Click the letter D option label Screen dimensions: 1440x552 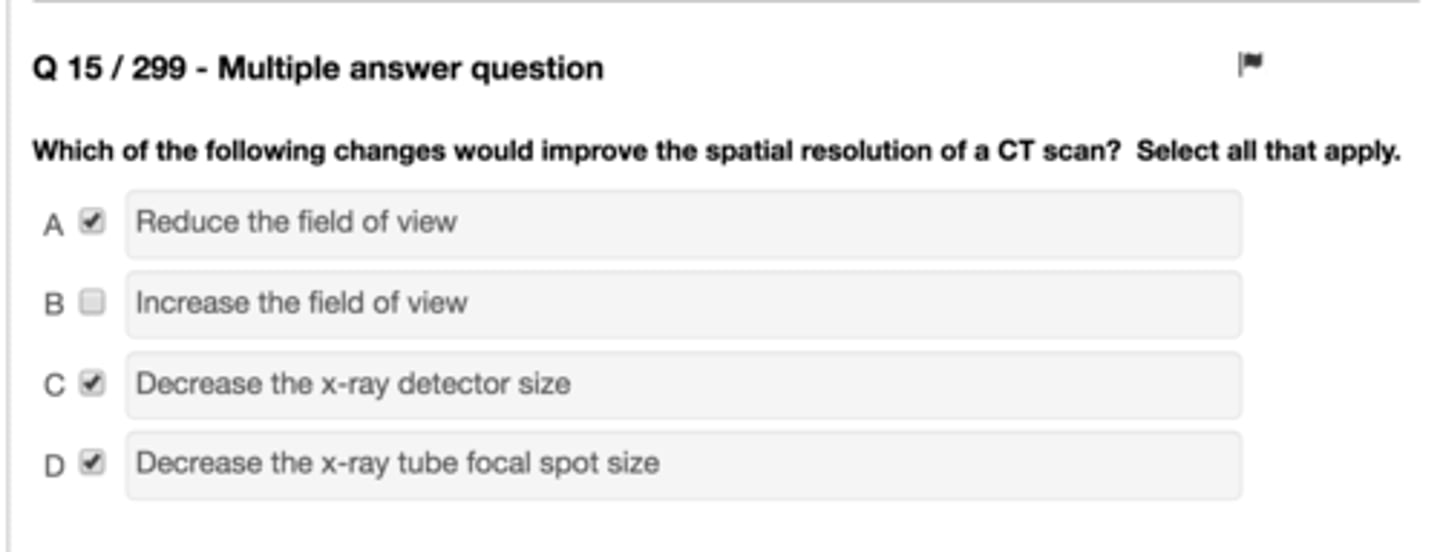53,466
